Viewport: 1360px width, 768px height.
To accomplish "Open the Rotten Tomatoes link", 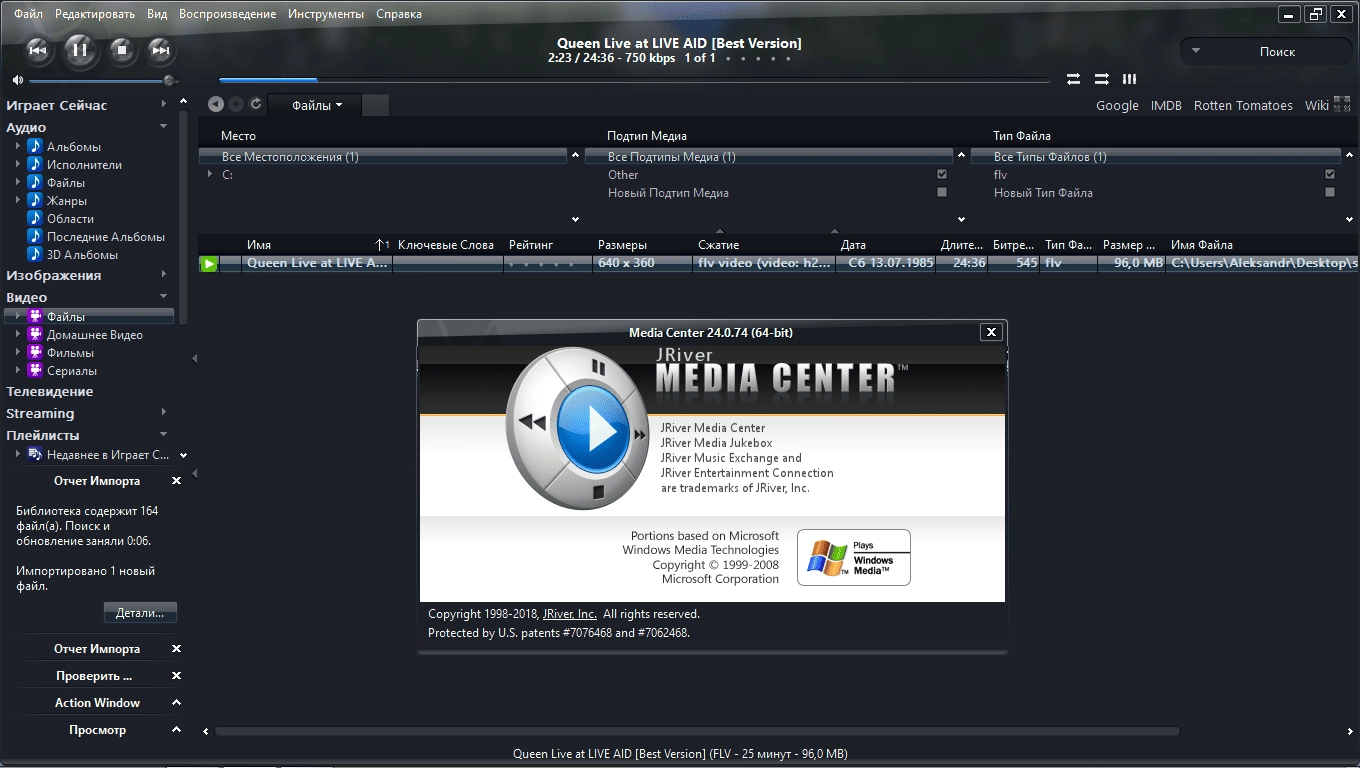I will point(1243,105).
